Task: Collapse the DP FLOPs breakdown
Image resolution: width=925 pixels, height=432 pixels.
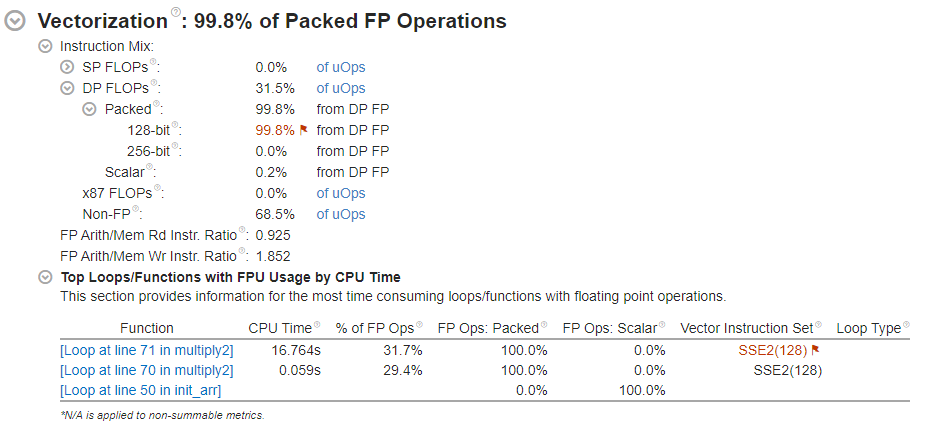Action: pyautogui.click(x=67, y=88)
